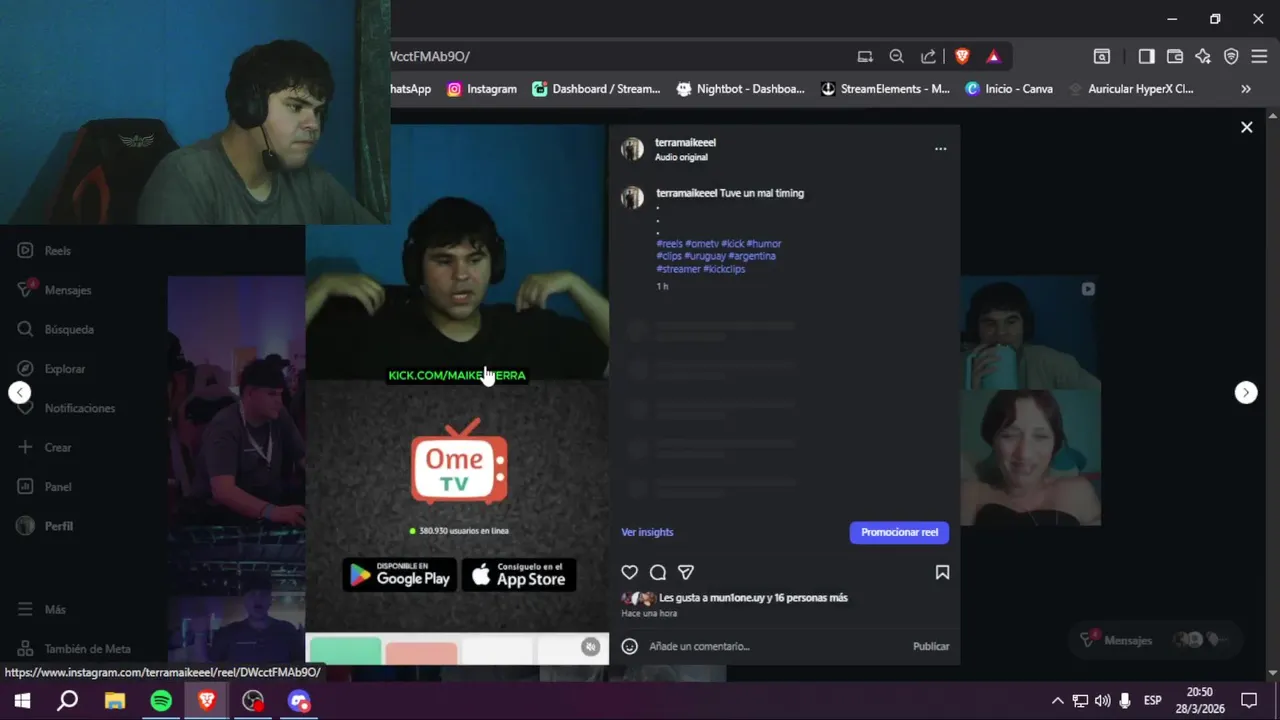The image size is (1280, 720).
Task: Open the #kickclips hashtag
Action: [724, 269]
